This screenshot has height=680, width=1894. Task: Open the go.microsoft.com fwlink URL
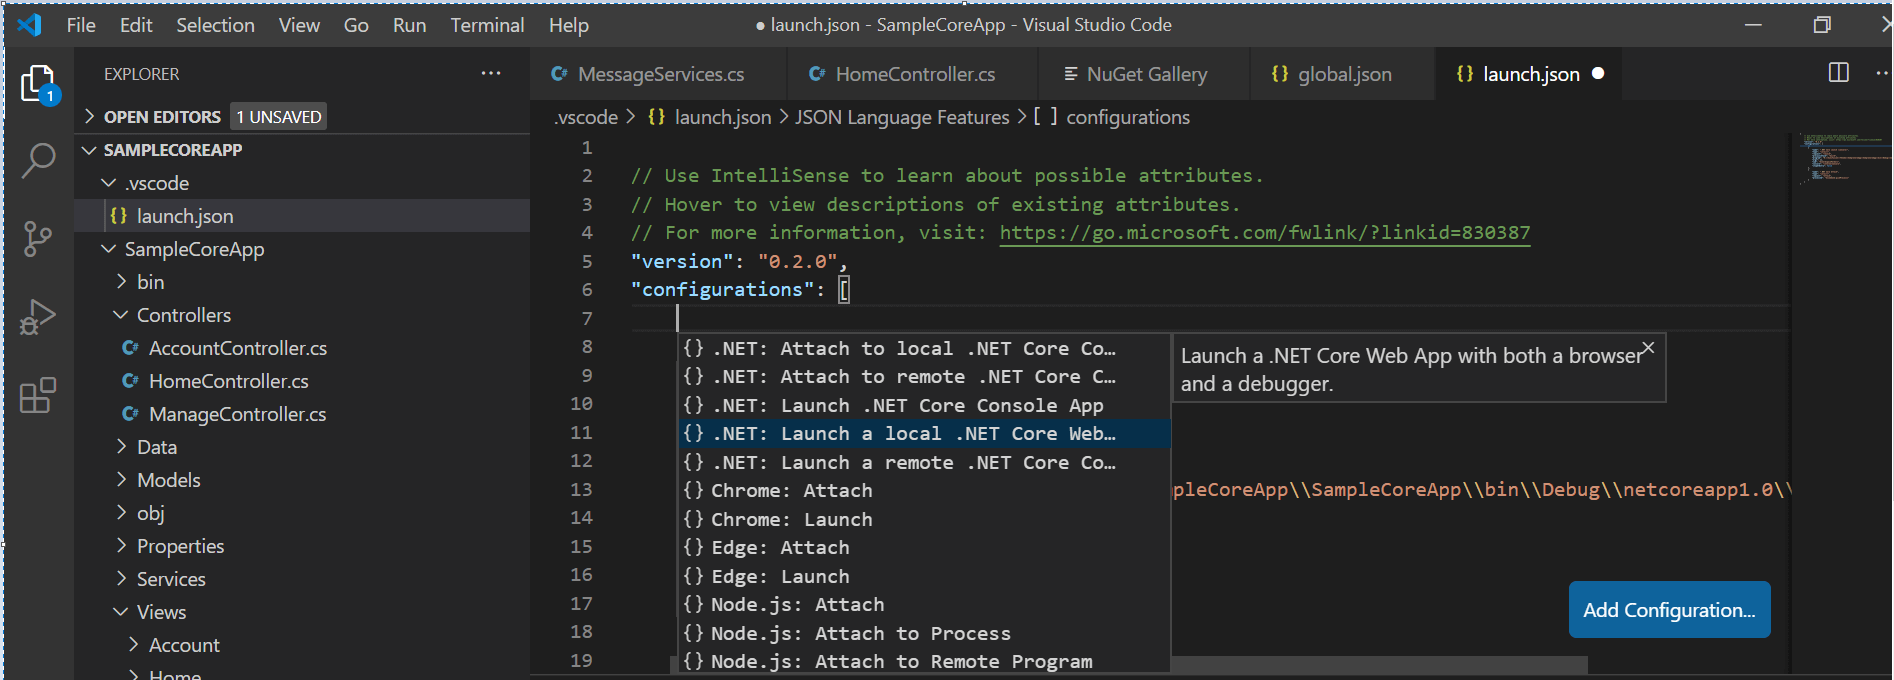click(x=1264, y=233)
